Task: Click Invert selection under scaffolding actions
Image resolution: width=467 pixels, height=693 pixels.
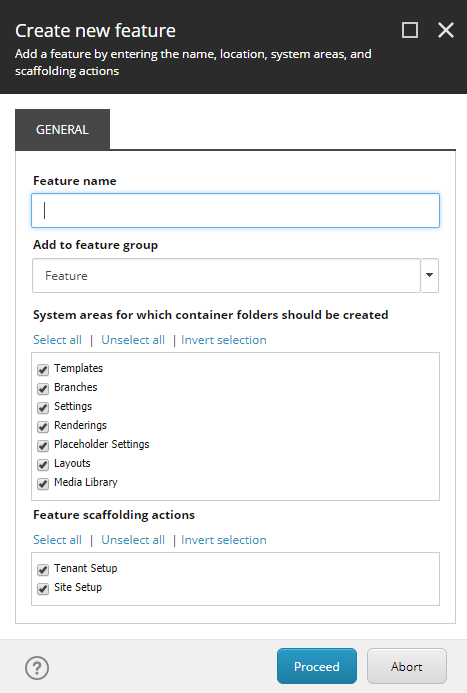Action: 224,540
